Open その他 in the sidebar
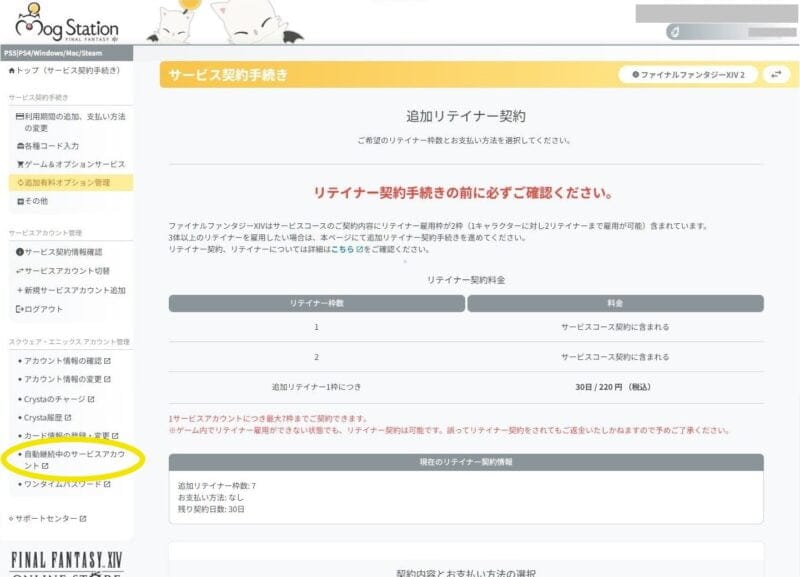Viewport: 800px width, 577px height. (x=35, y=201)
